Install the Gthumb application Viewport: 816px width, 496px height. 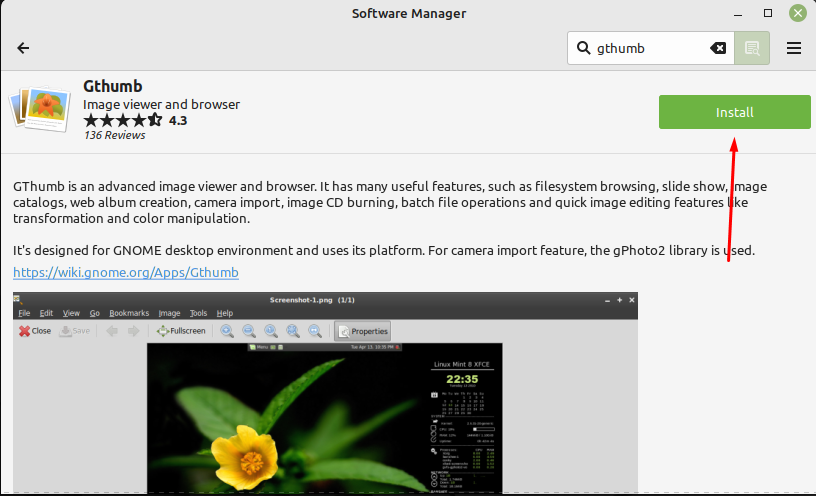click(x=734, y=112)
